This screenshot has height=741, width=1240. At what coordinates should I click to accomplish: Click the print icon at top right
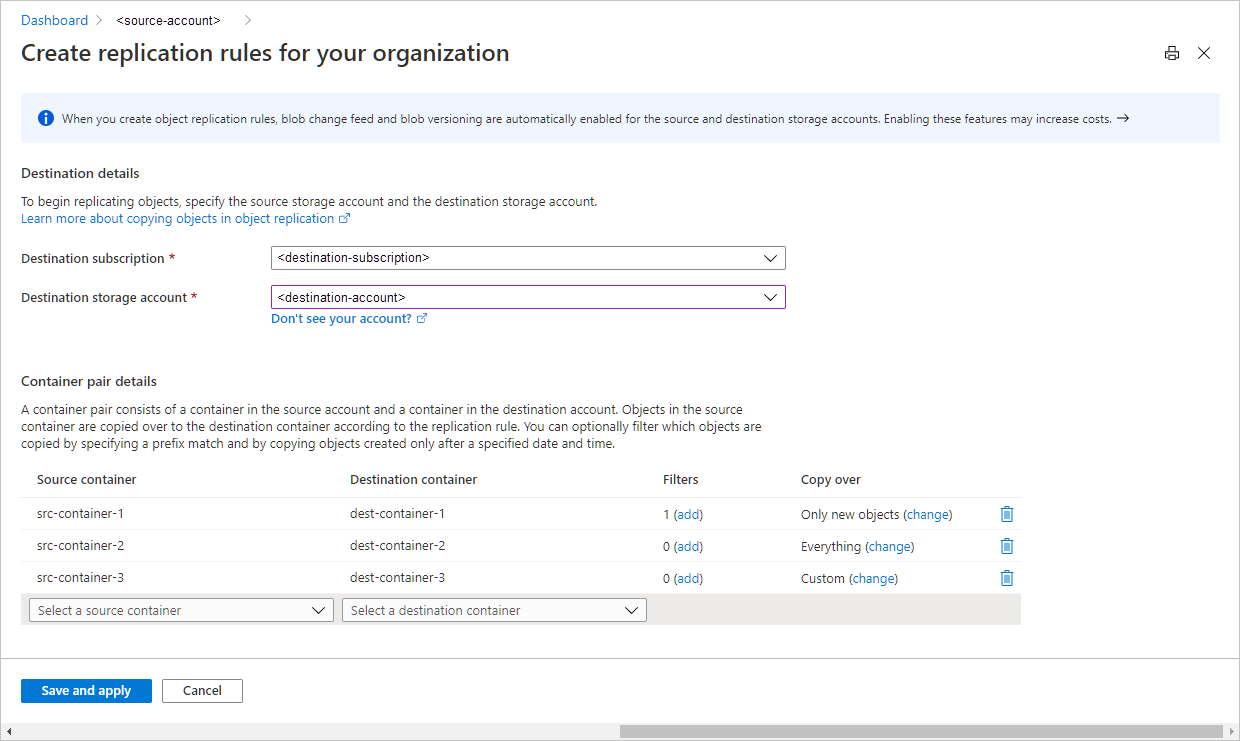click(1171, 53)
